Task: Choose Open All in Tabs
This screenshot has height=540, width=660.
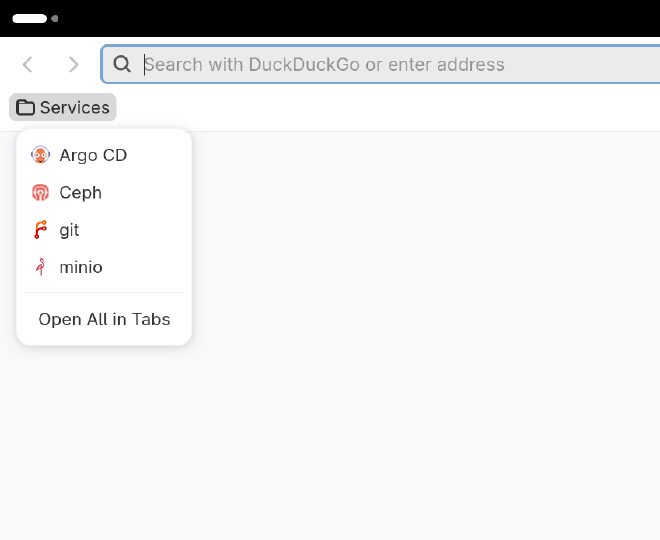Action: 104,319
